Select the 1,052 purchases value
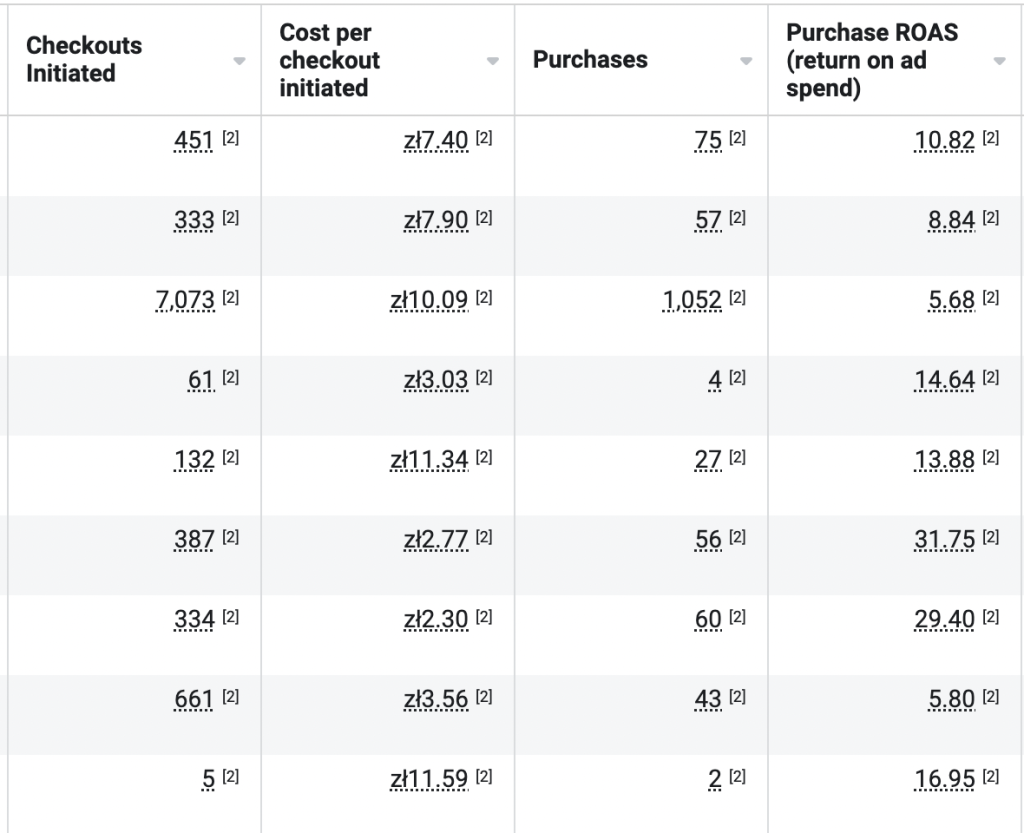1024x833 pixels. 693,299
